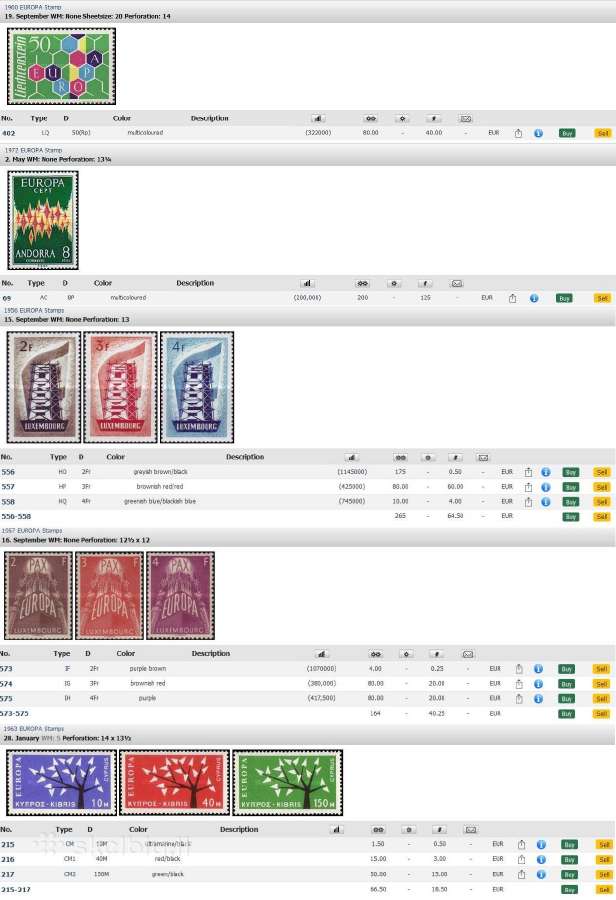View the Liechtenstein 50 Europa stamp image
The image size is (616, 900).
click(x=61, y=67)
